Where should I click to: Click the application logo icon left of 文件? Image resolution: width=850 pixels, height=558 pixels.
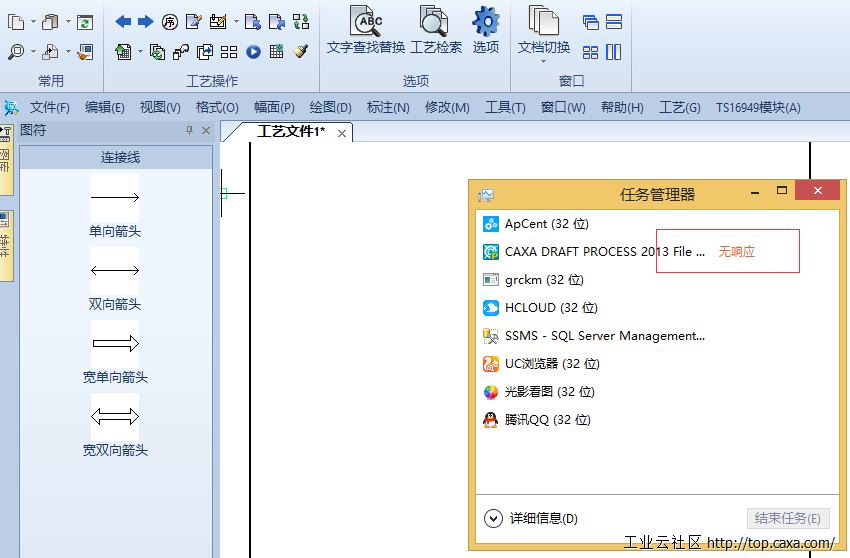[x=11, y=107]
